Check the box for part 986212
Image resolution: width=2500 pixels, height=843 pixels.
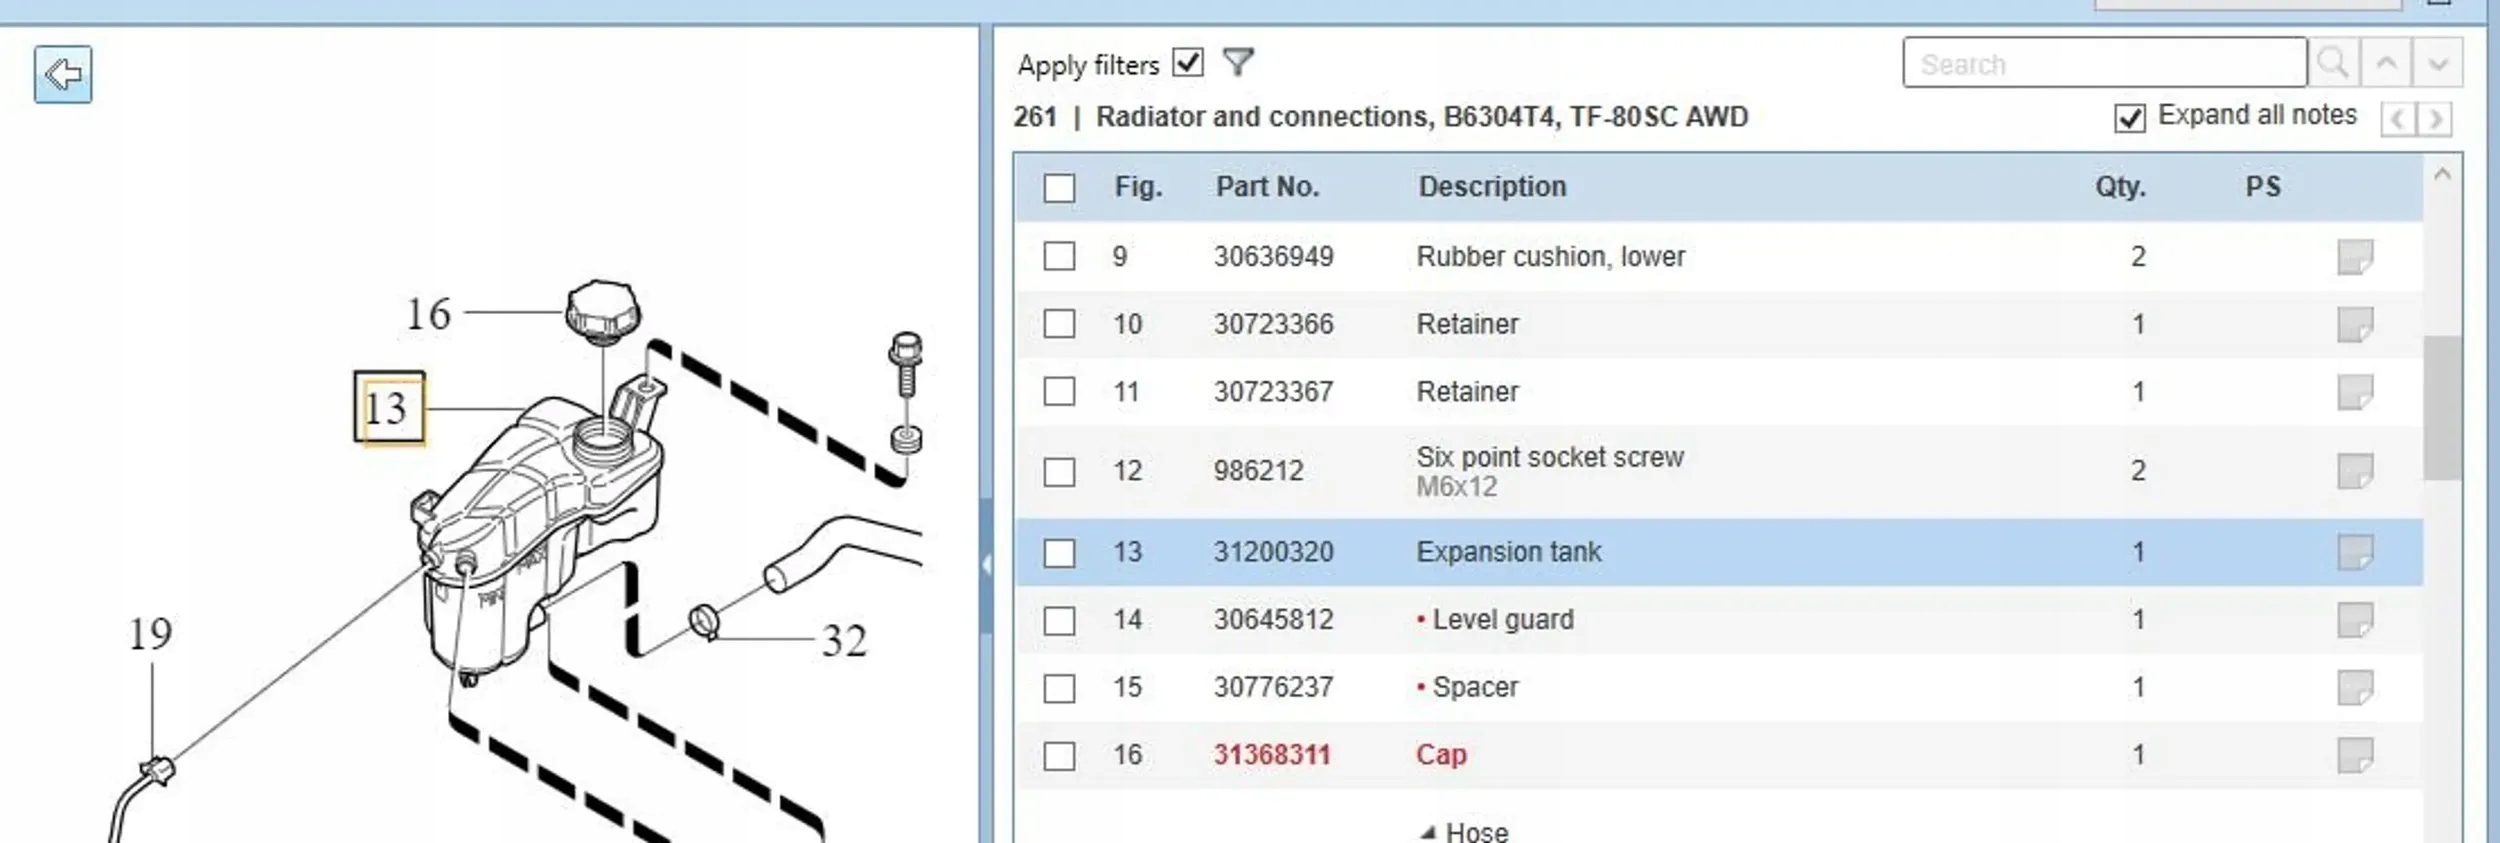pyautogui.click(x=1059, y=472)
